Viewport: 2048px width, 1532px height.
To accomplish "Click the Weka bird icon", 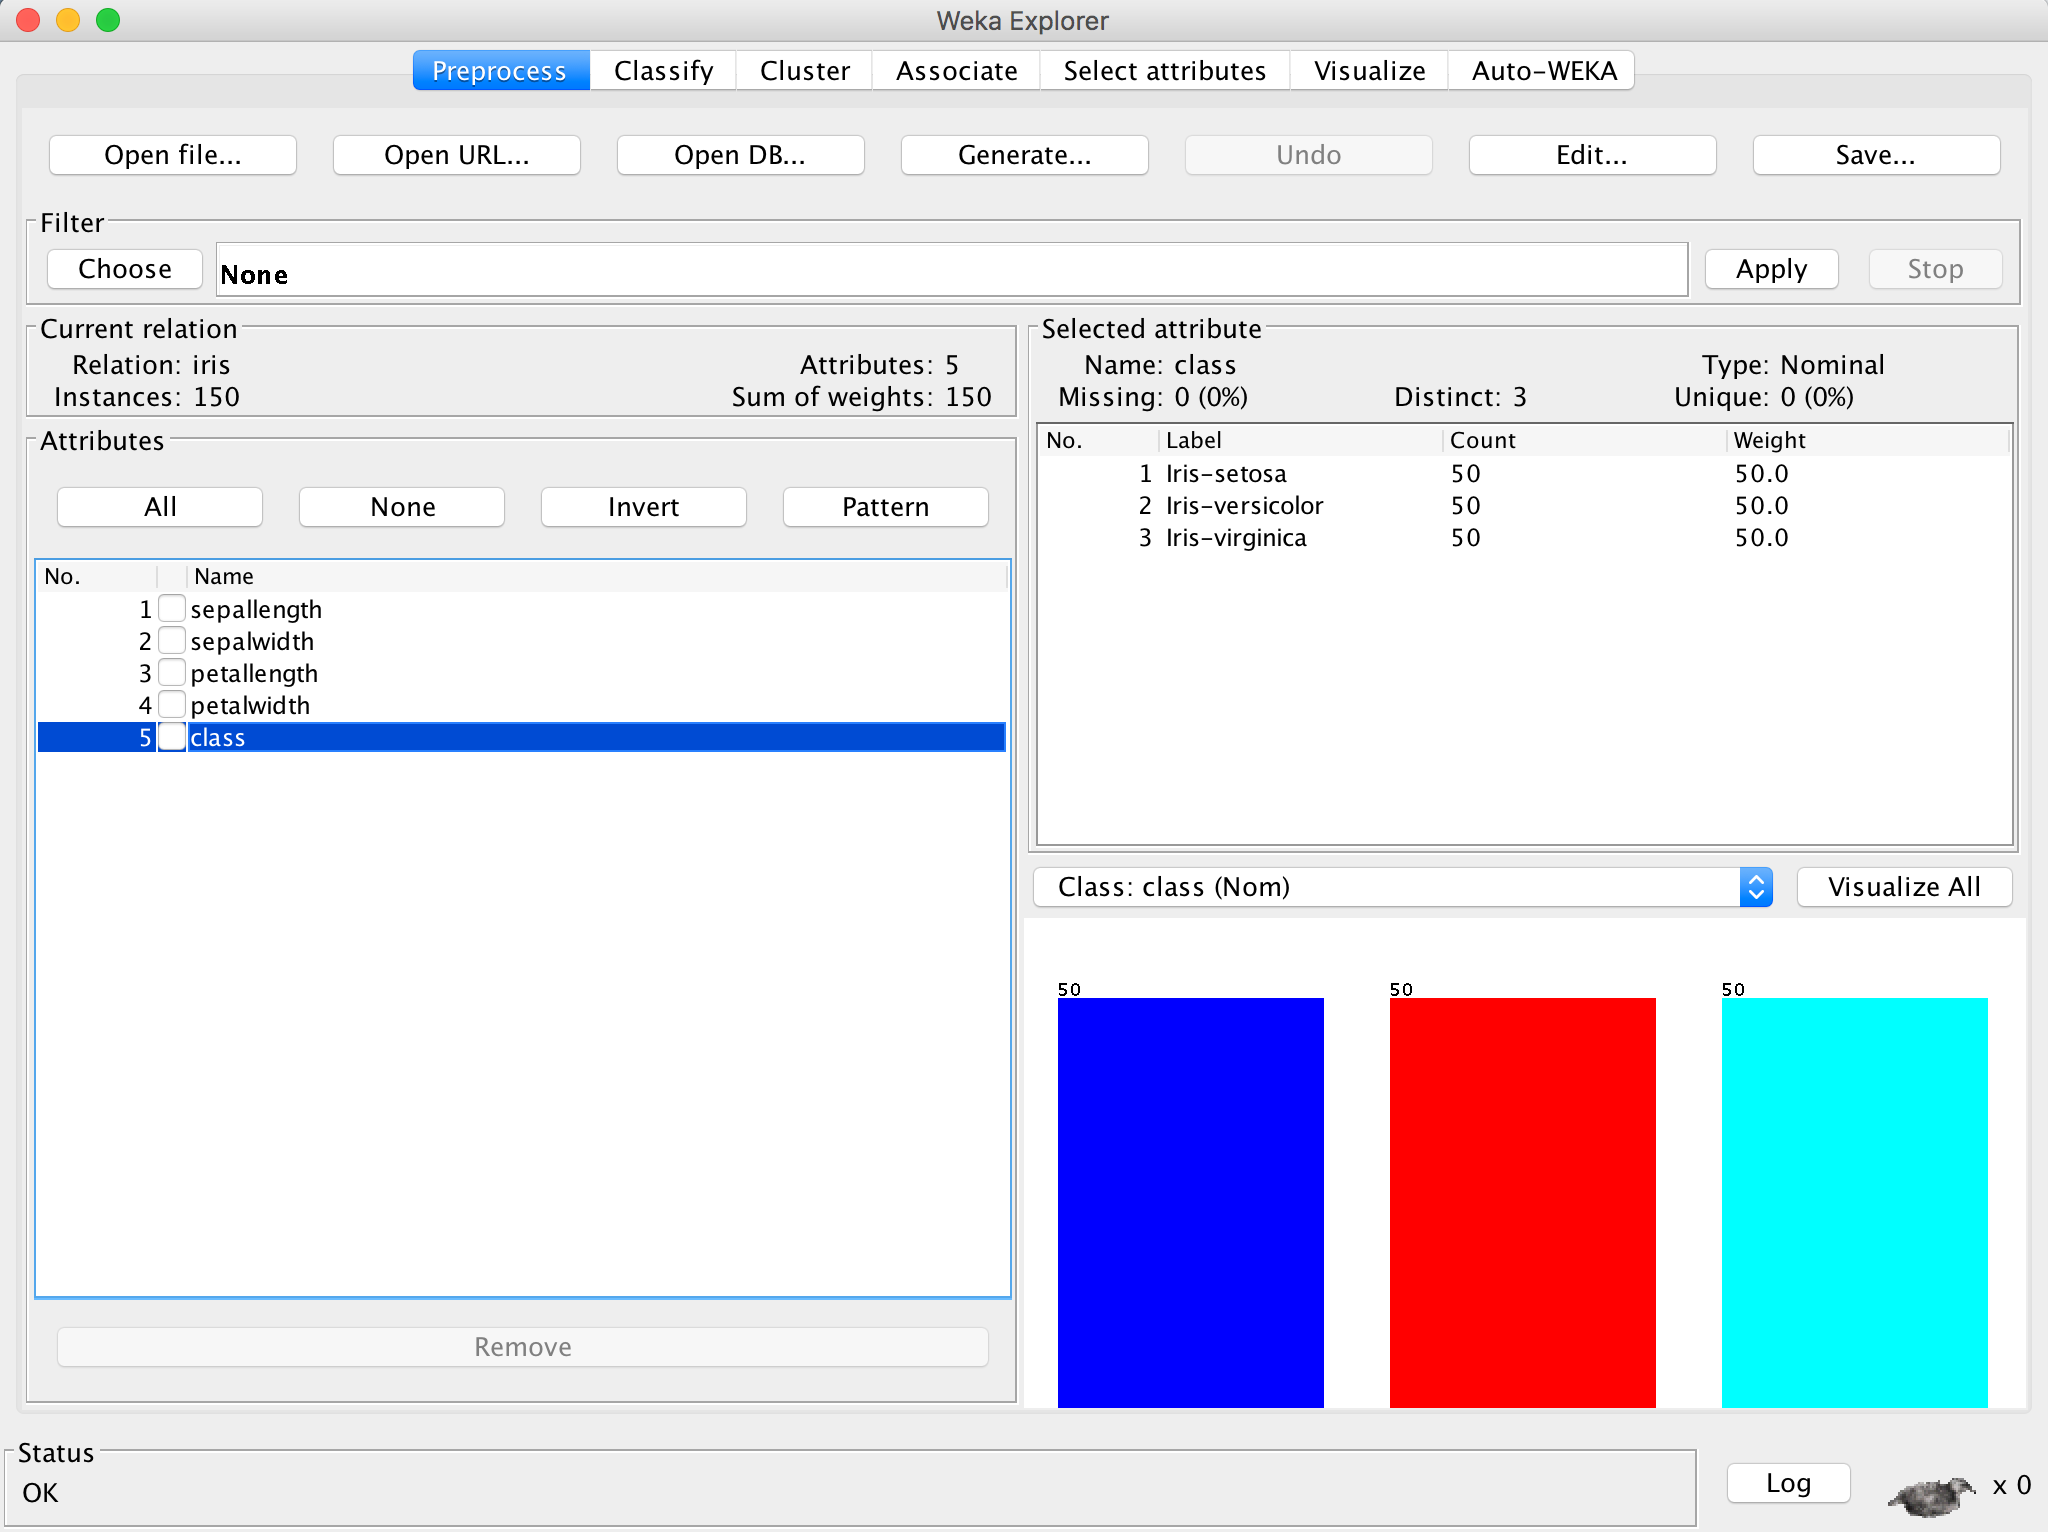I will [x=1930, y=1495].
